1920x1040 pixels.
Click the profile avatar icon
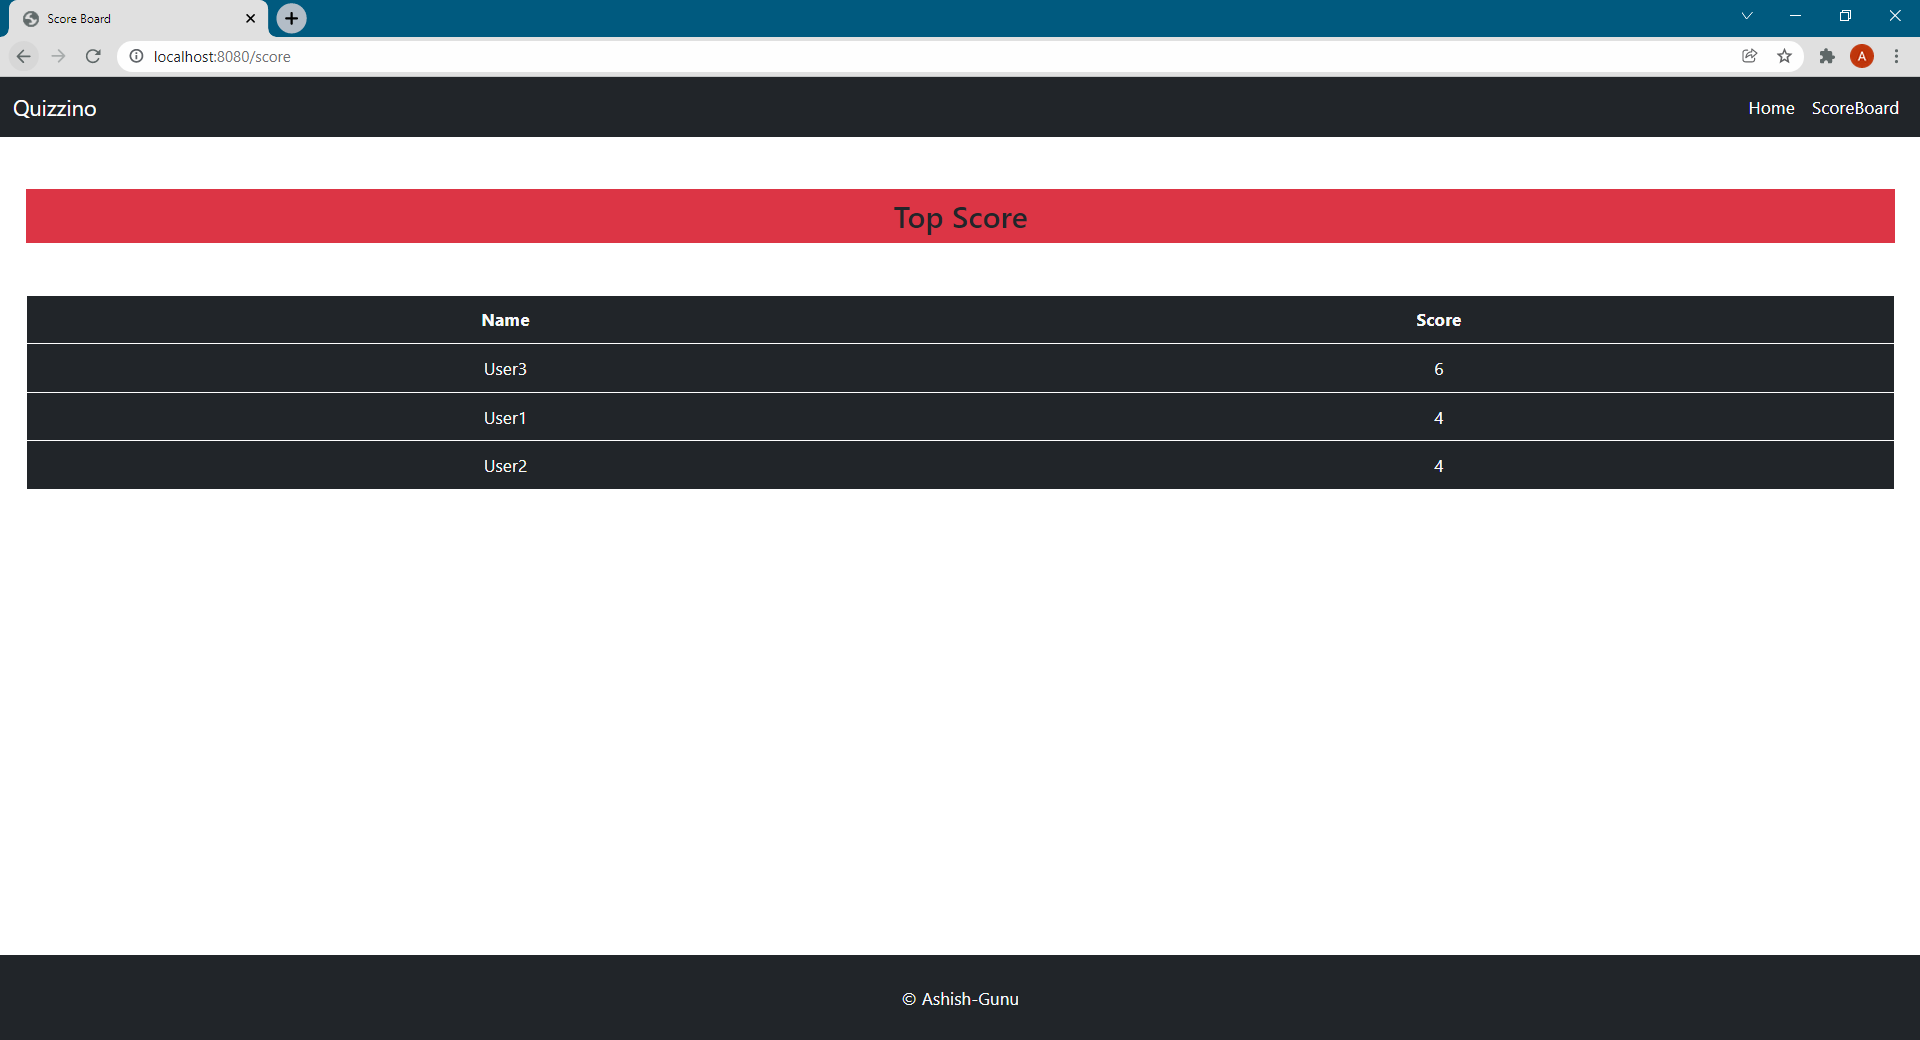coord(1862,56)
